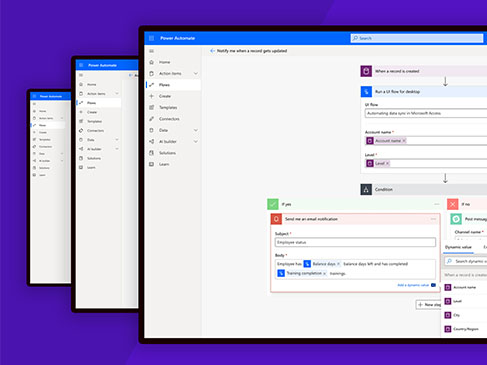This screenshot has width=487, height=365.
Task: Remove the Level token with its X
Action: [x=387, y=163]
